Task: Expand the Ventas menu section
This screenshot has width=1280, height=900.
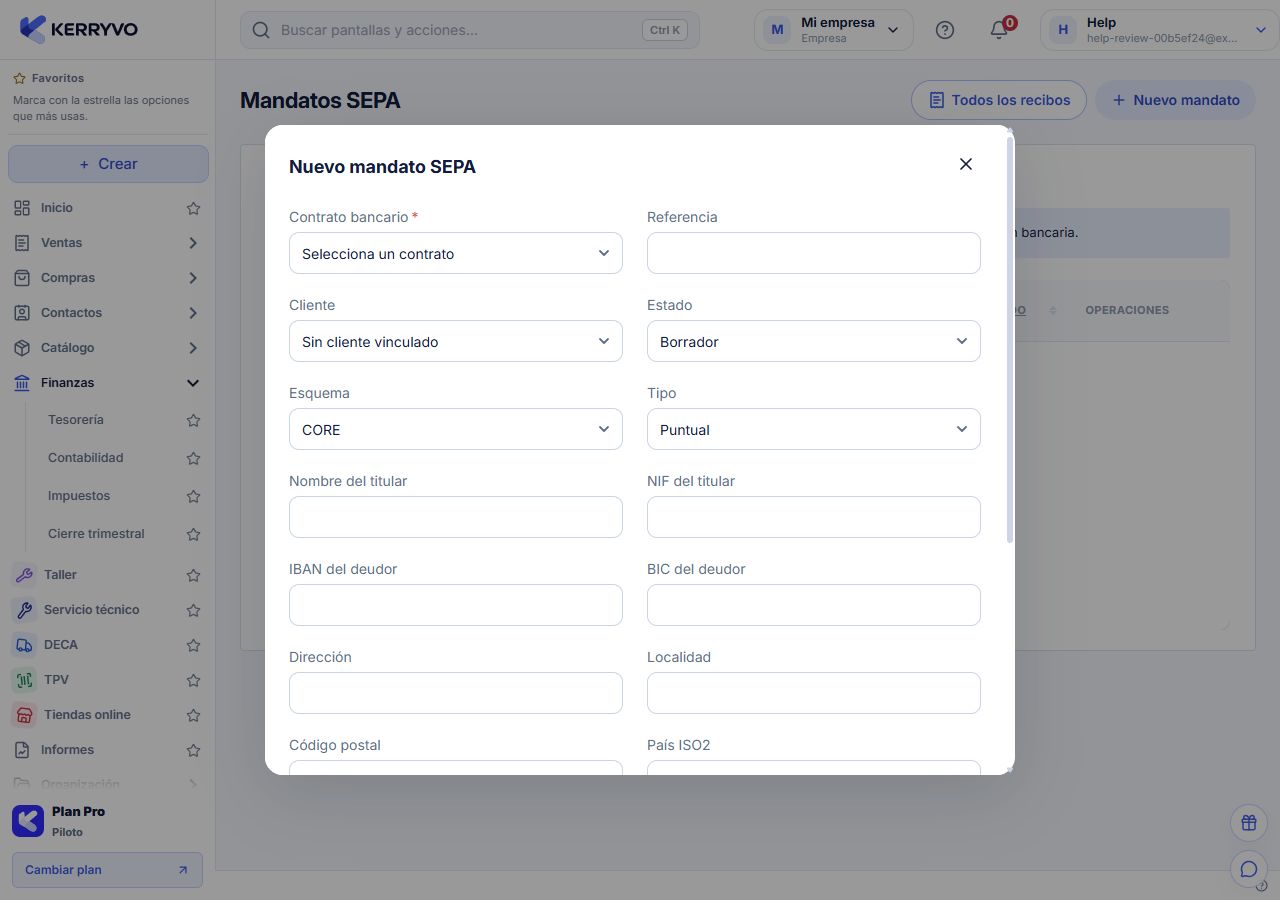Action: coord(193,243)
